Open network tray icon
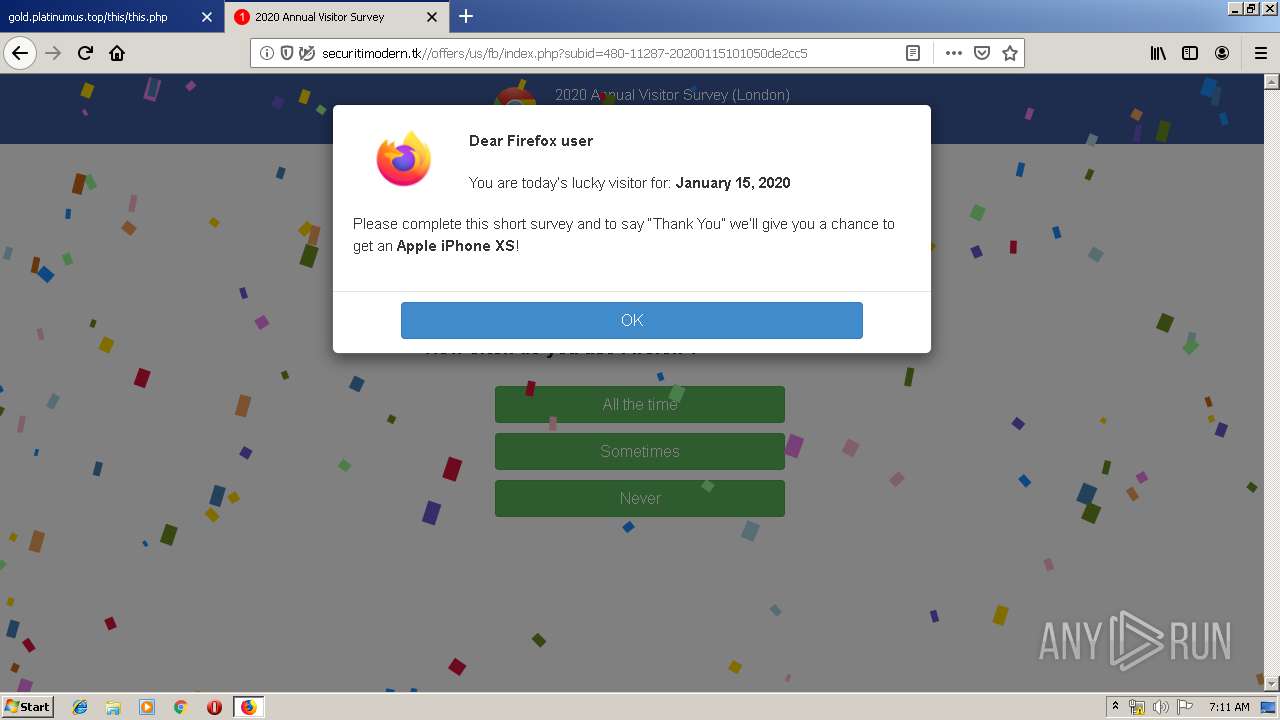 (x=1137, y=707)
